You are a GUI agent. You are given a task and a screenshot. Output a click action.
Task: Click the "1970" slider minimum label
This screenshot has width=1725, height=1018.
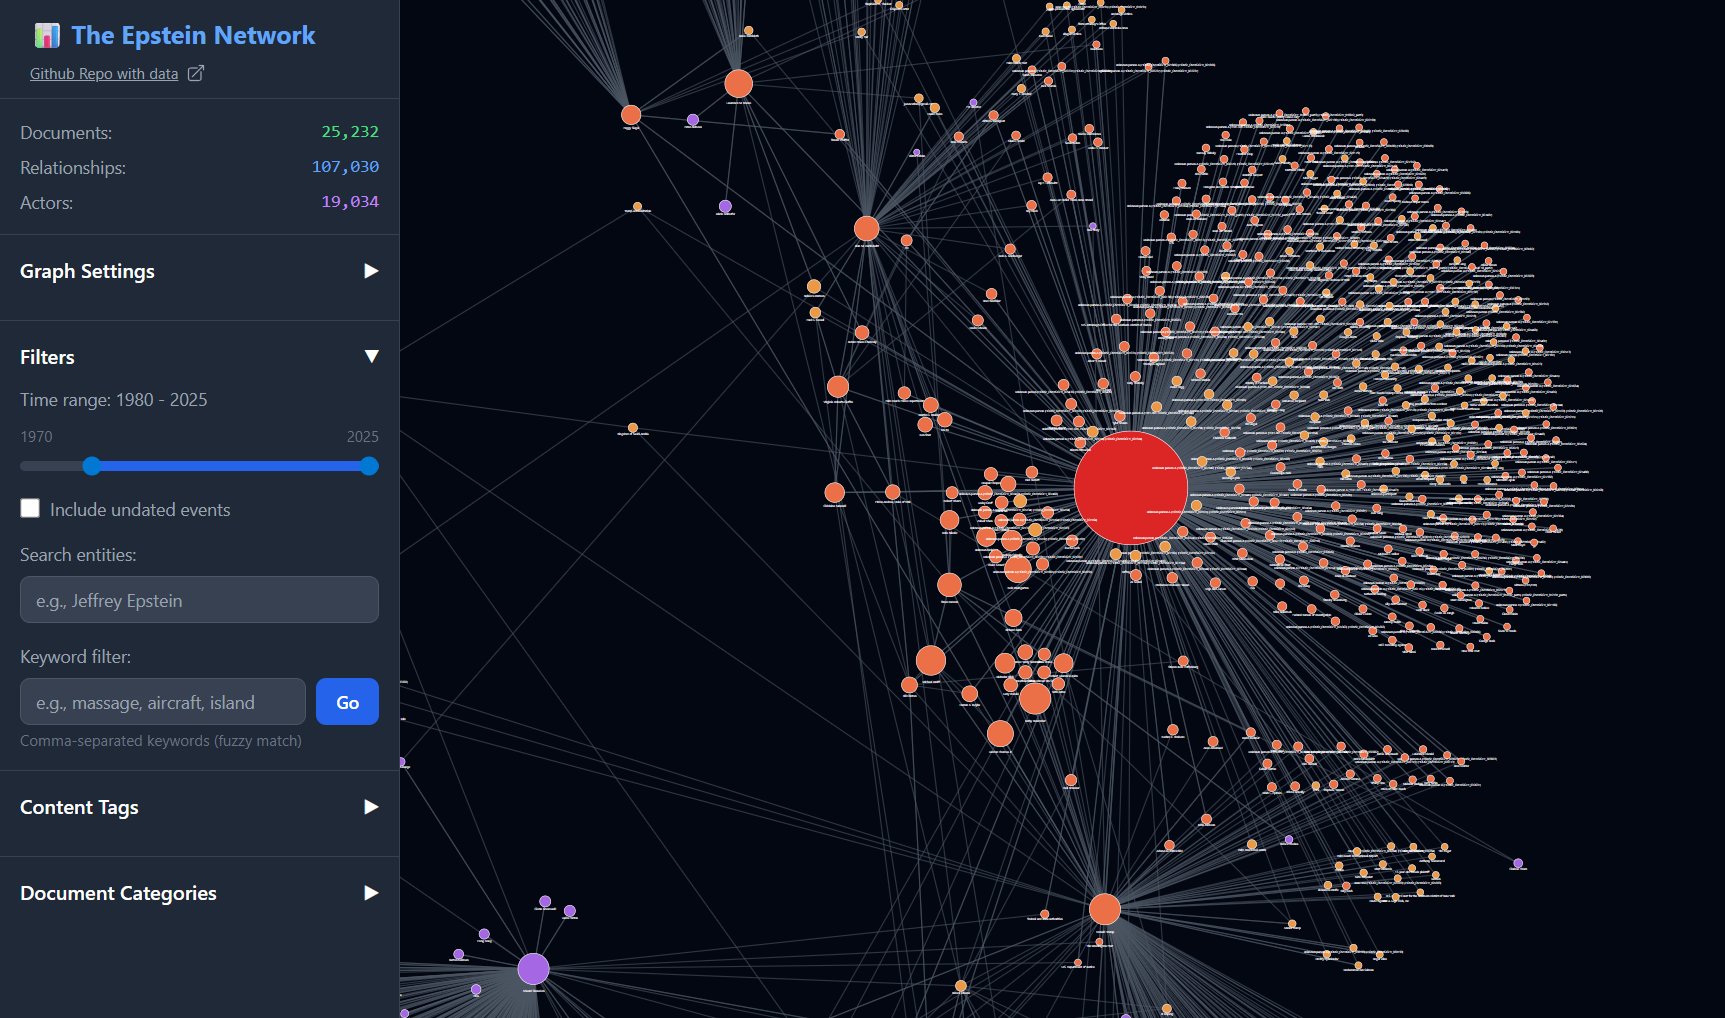pos(36,437)
